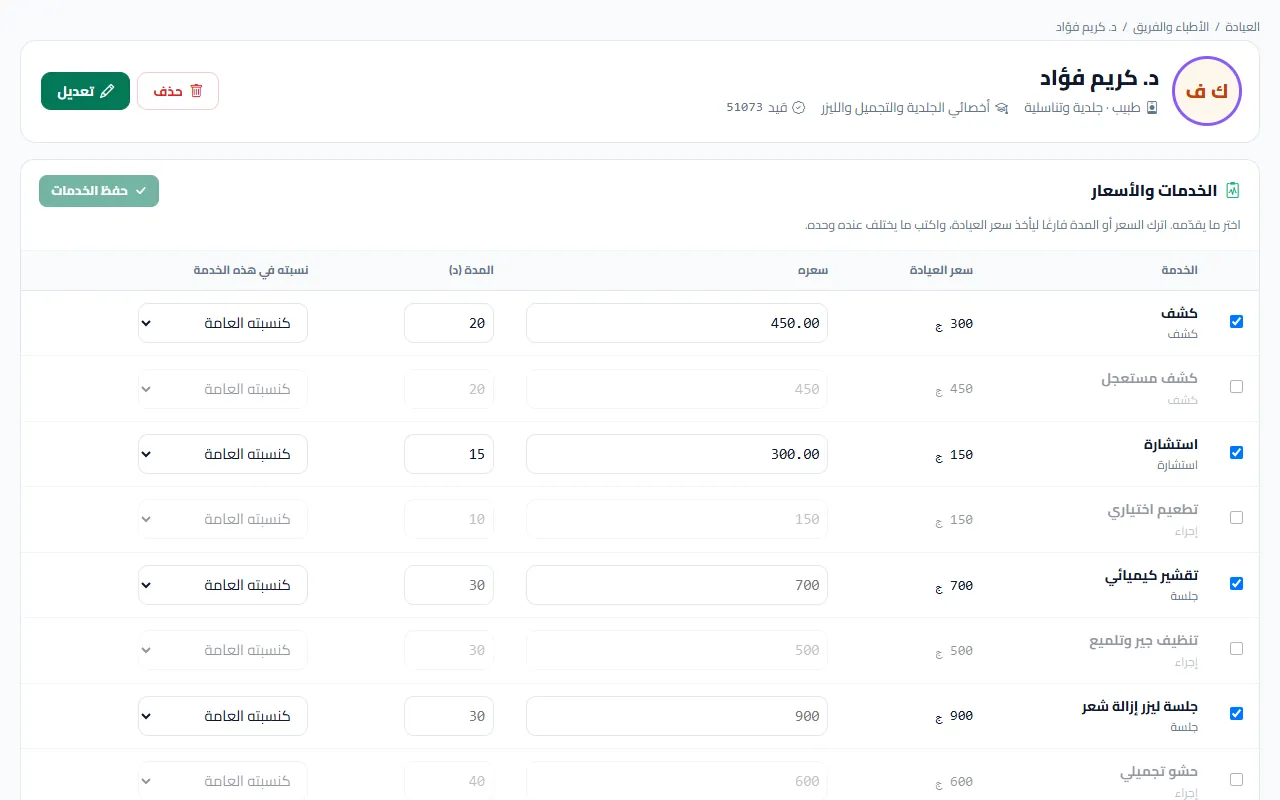
Task: Check the حشو تجميلي service checkbox
Action: tap(1237, 780)
